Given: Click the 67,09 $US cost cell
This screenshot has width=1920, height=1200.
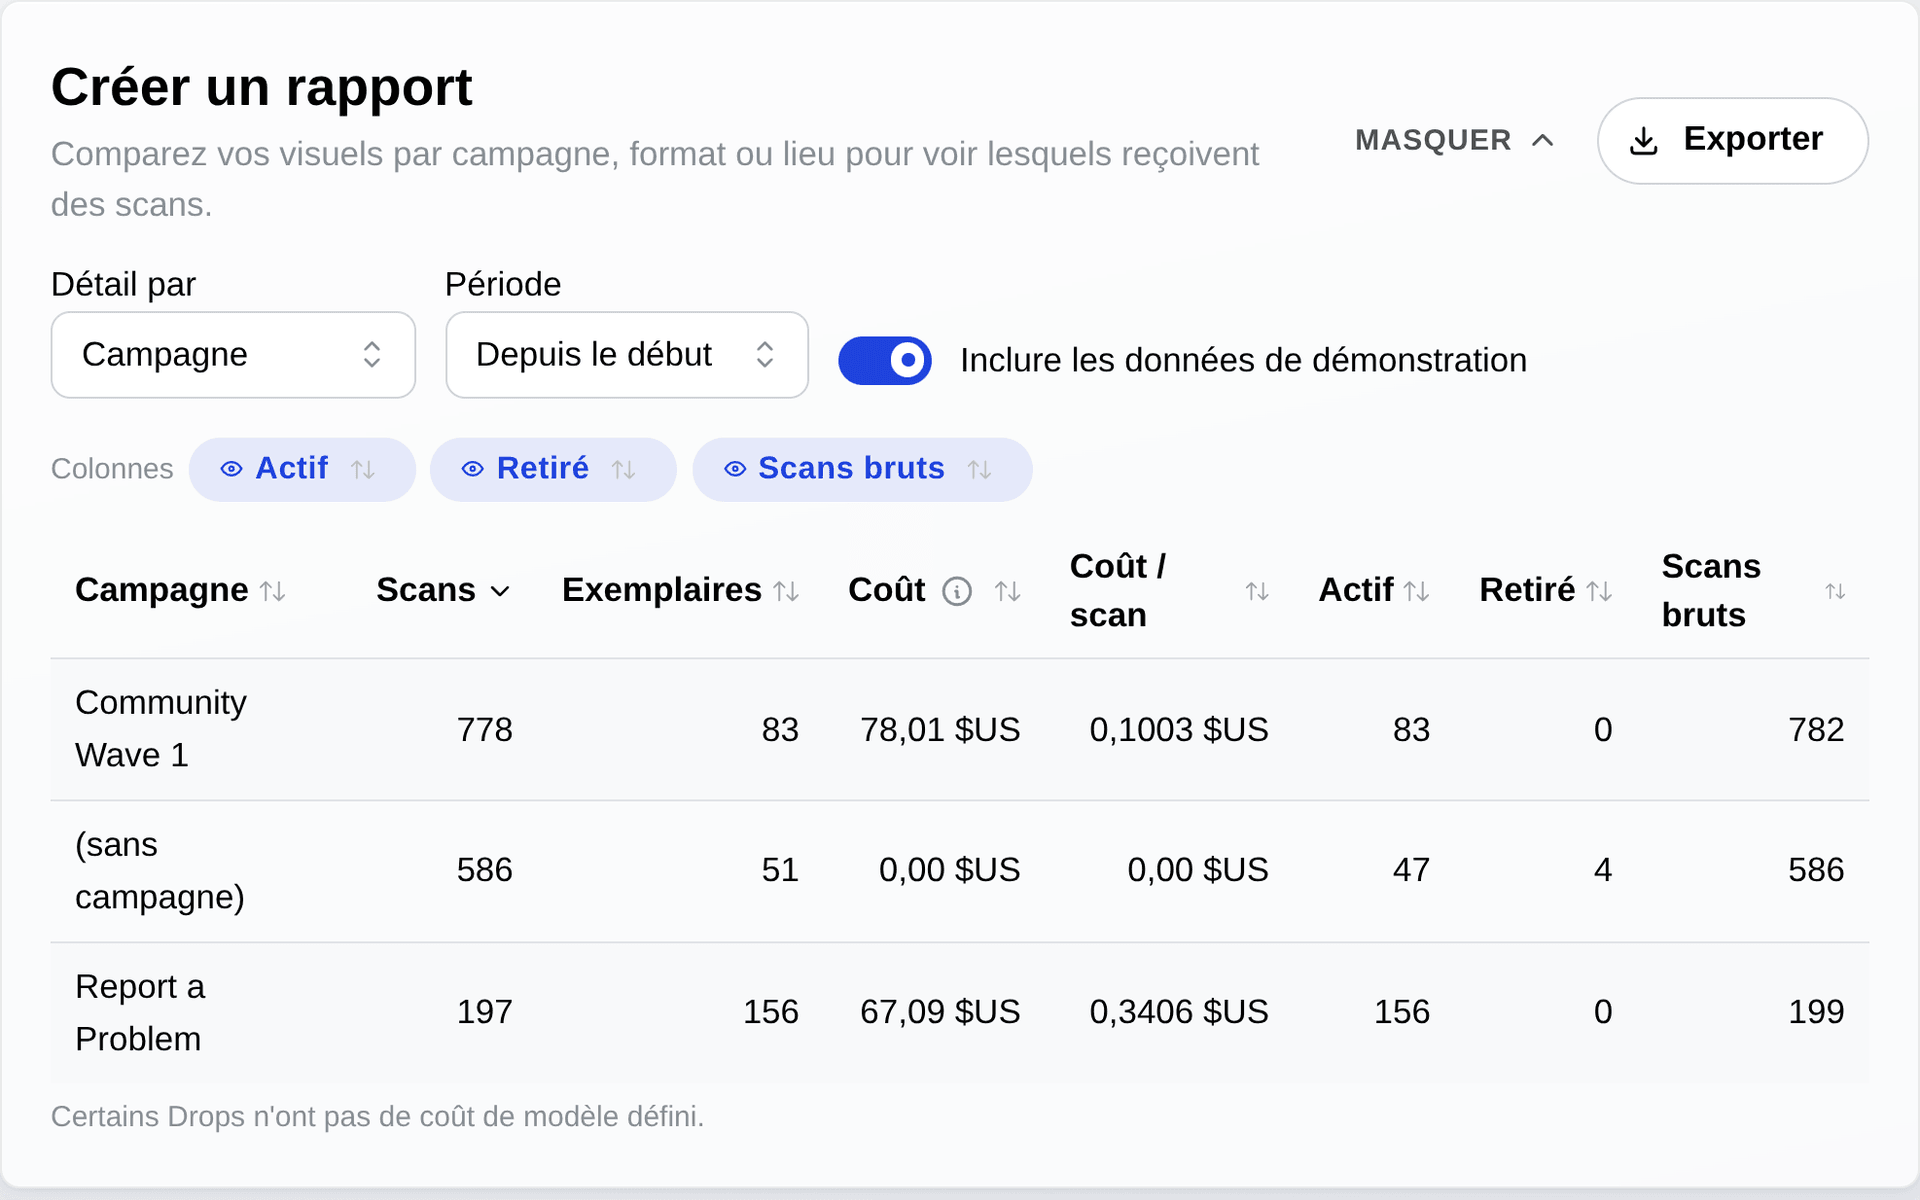Looking at the screenshot, I should pyautogui.click(x=940, y=1012).
